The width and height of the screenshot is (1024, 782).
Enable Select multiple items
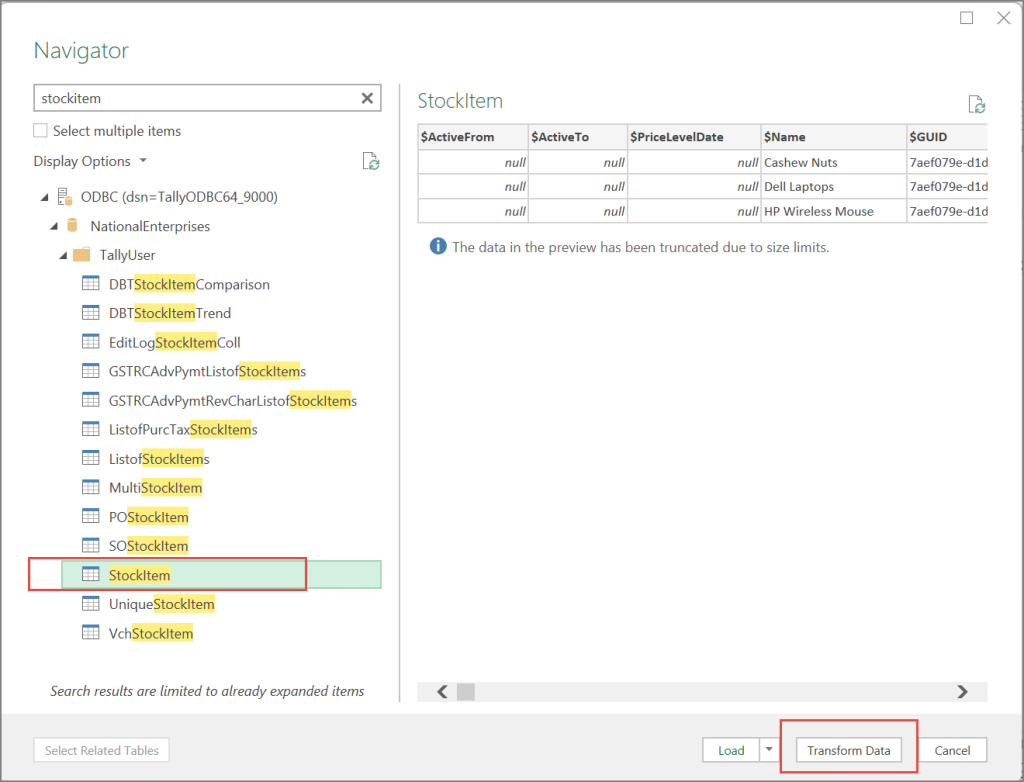click(x=39, y=131)
